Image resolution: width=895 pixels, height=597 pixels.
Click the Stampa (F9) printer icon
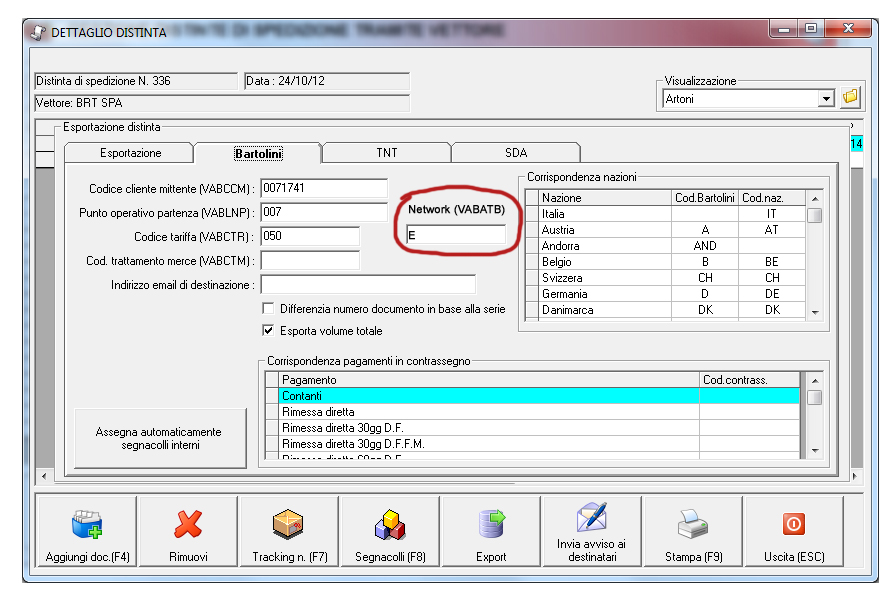click(693, 524)
